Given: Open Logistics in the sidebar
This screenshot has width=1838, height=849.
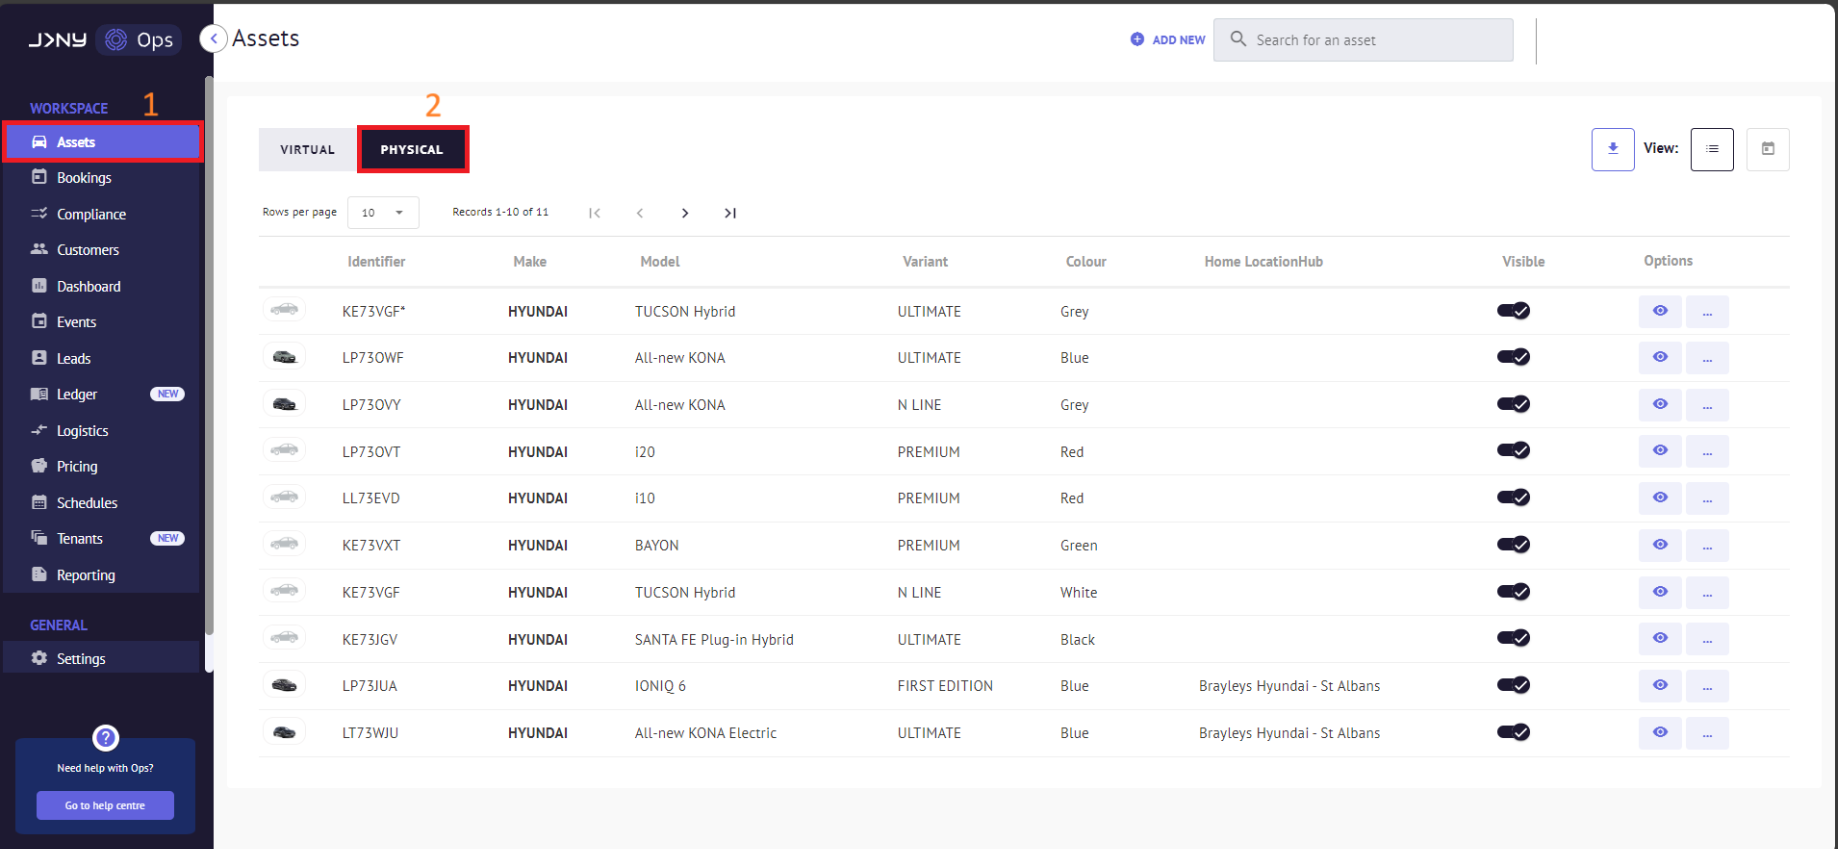Looking at the screenshot, I should (x=103, y=430).
